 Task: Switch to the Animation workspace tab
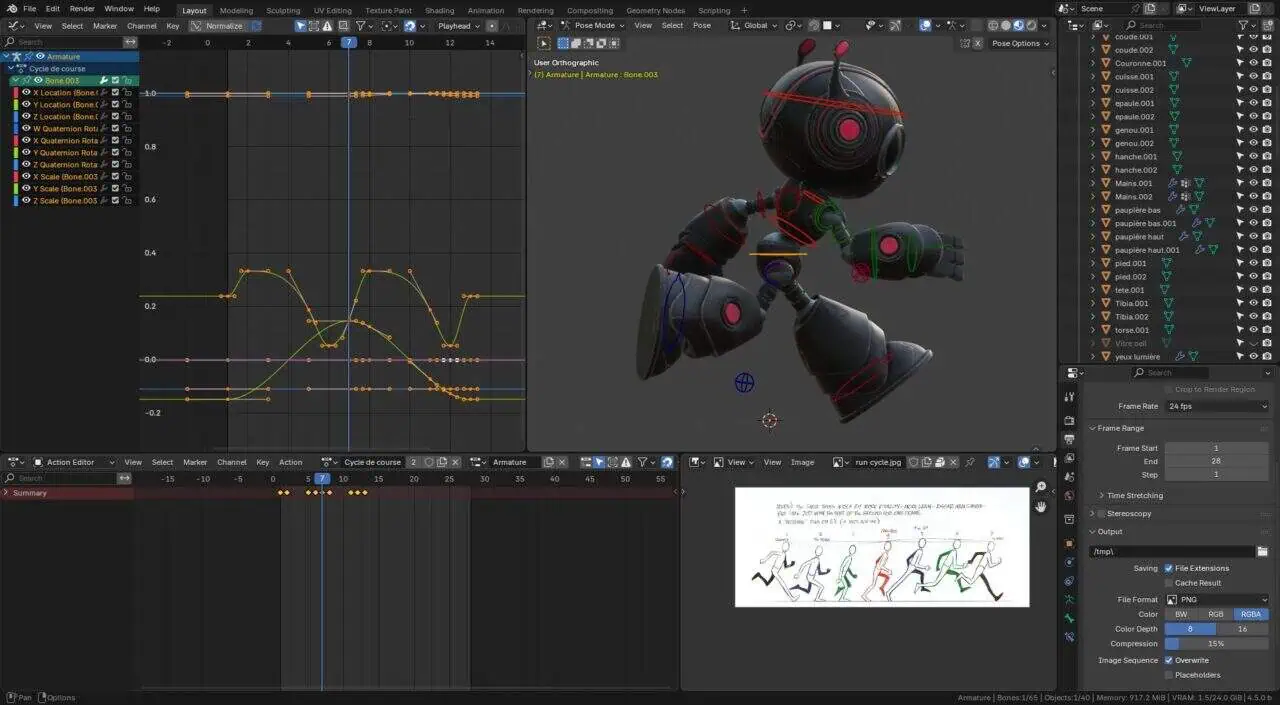(486, 10)
